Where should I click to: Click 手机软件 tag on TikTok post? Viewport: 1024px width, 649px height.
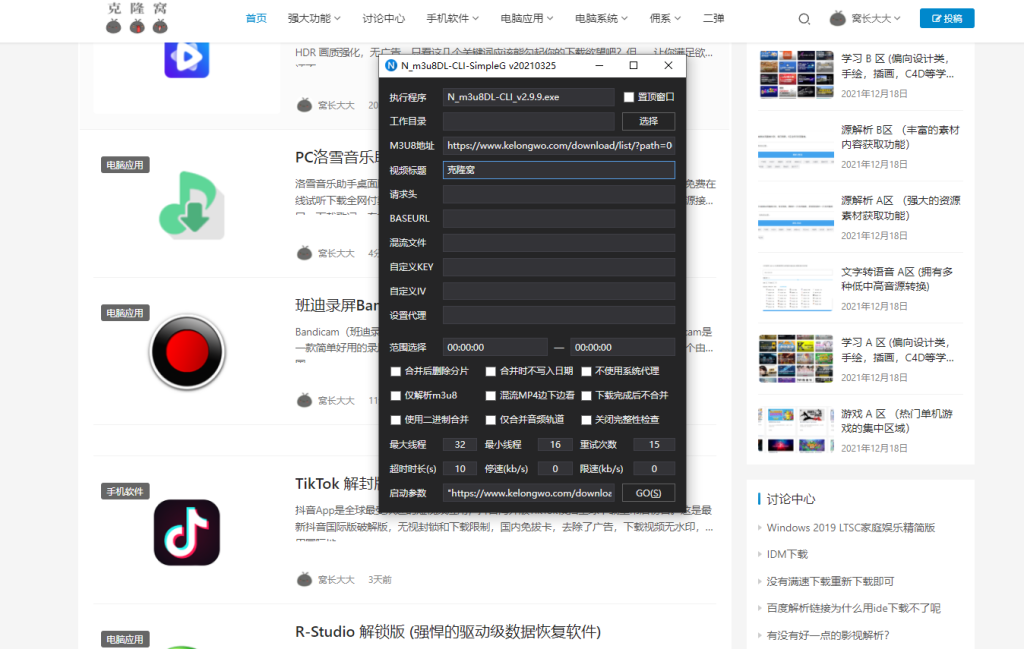pos(125,492)
